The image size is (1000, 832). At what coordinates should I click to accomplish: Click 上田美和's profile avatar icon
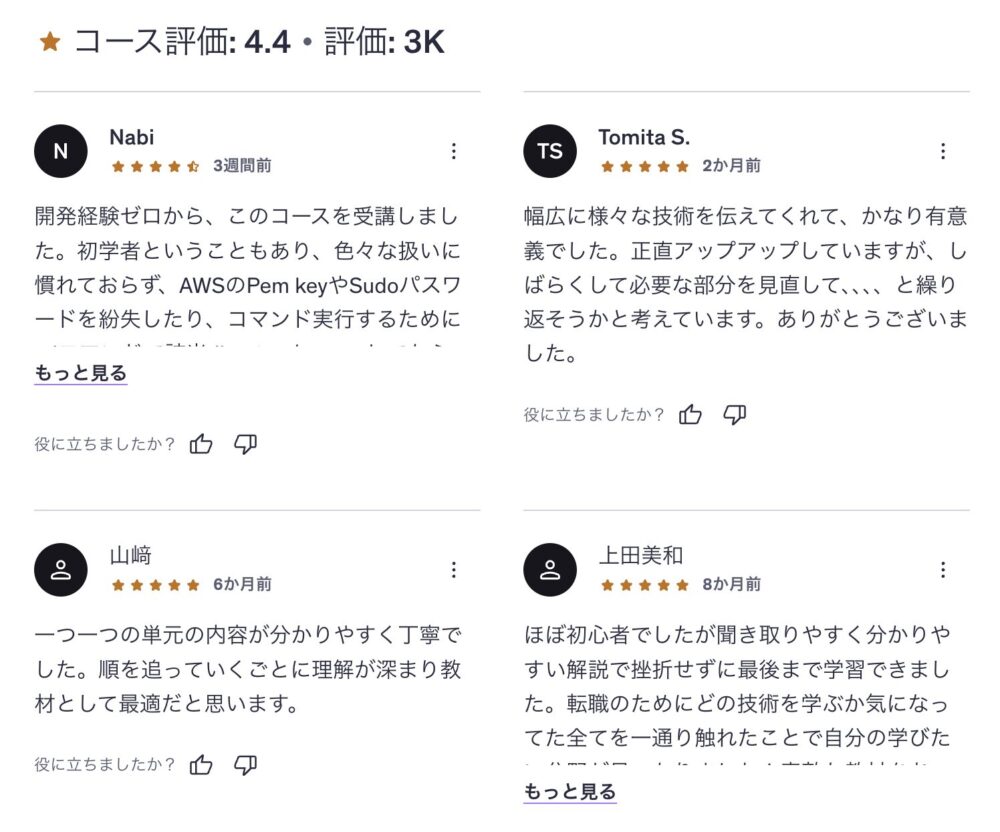pos(550,570)
